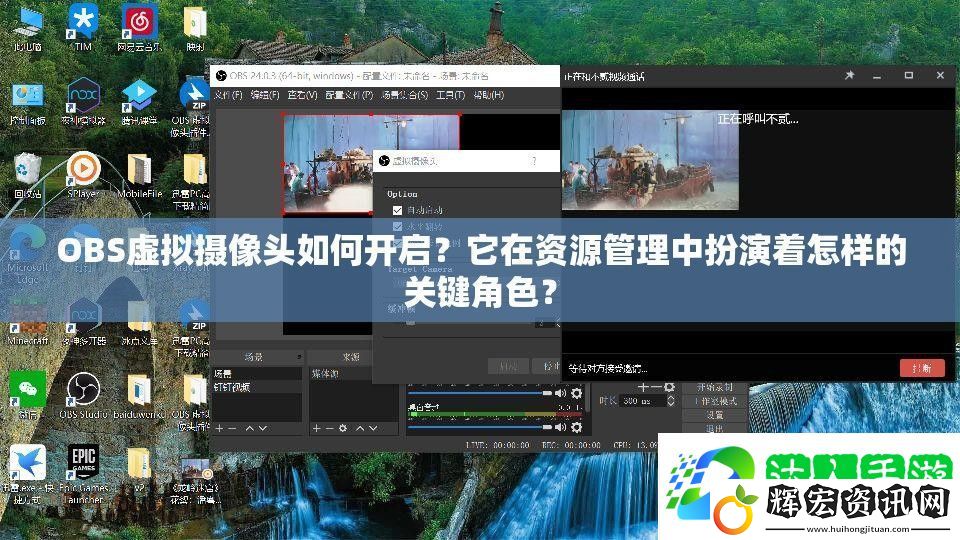Select the first scene in the scenes list
This screenshot has height=540, width=960.
click(257, 373)
